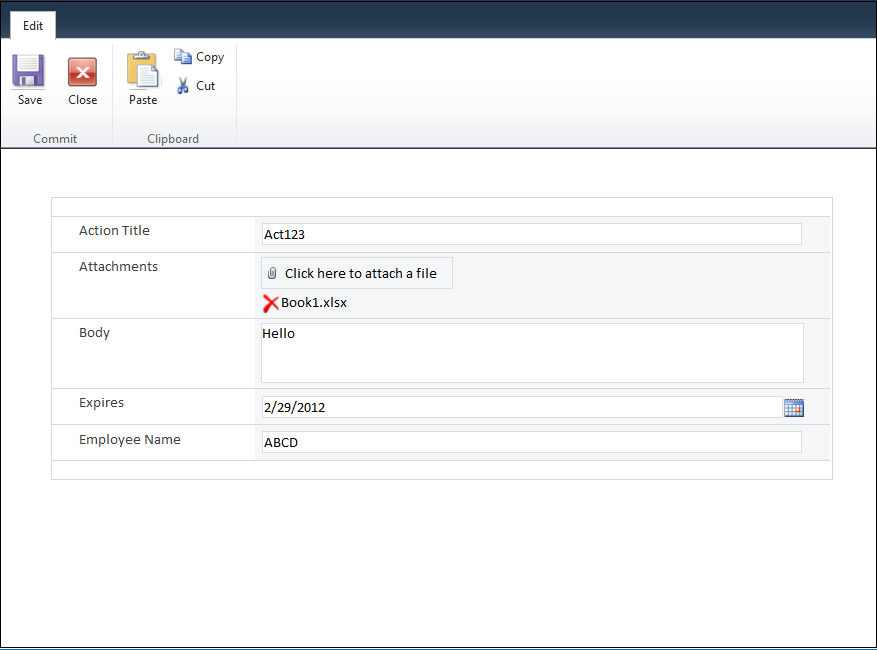Place cursor in the Body text area
The height and width of the screenshot is (650, 877).
pyautogui.click(x=530, y=350)
